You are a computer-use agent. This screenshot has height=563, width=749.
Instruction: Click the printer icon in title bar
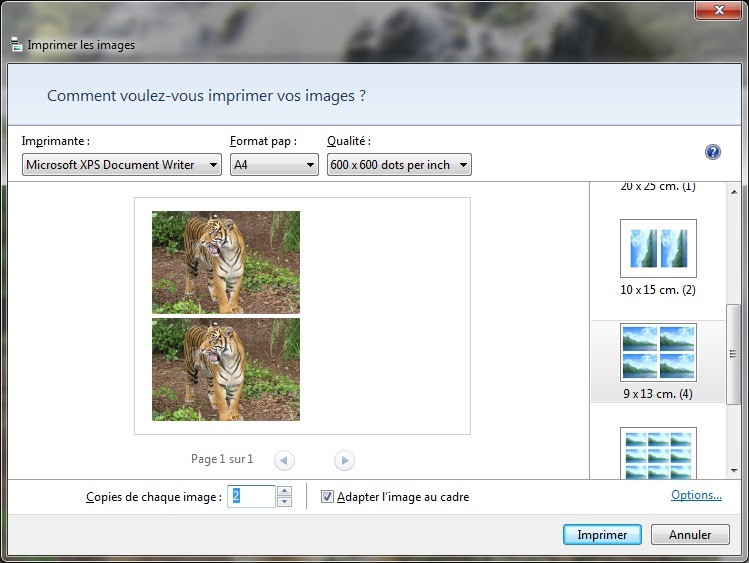tap(16, 44)
